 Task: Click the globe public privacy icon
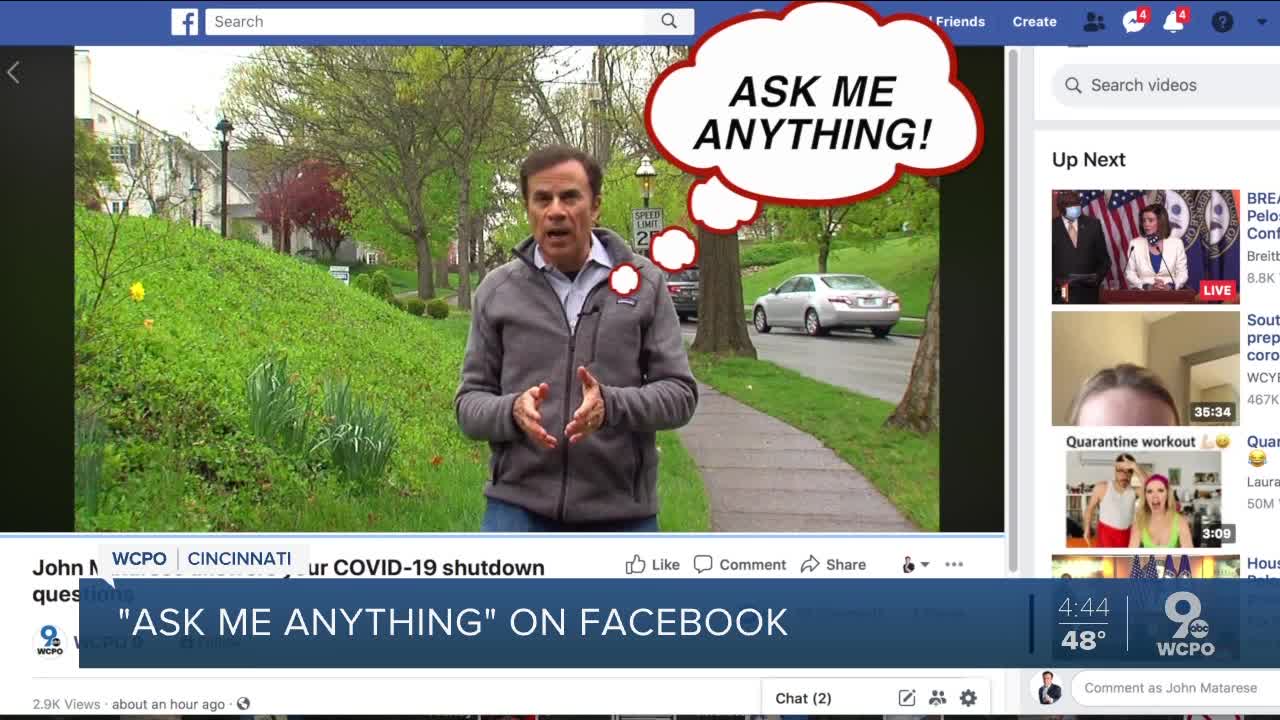[243, 704]
